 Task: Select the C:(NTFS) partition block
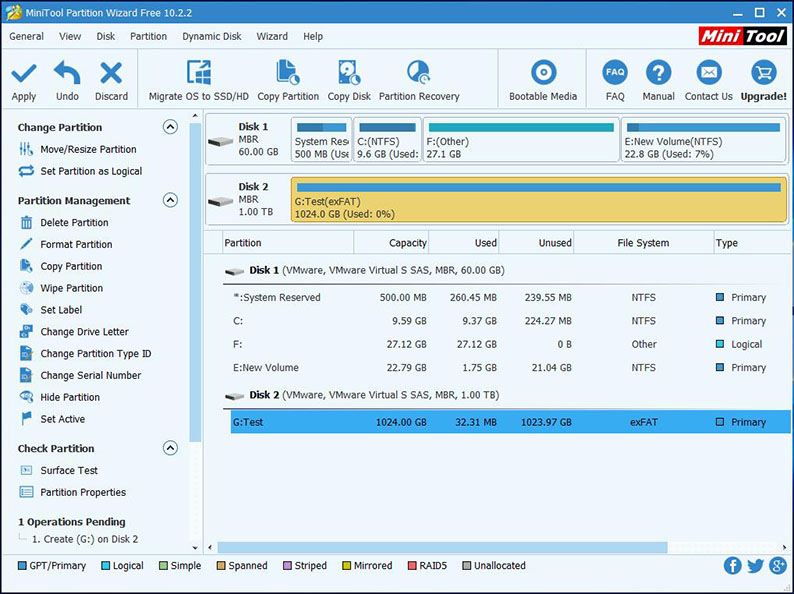(x=387, y=140)
